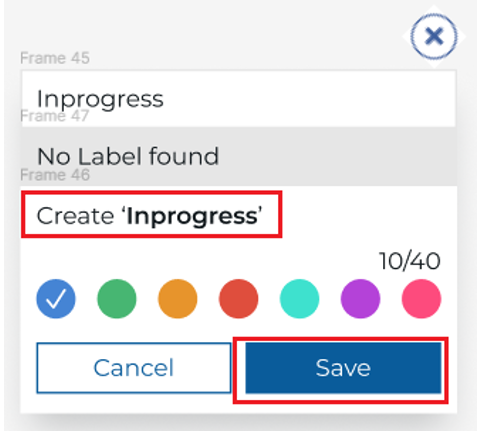The width and height of the screenshot is (478, 432).
Task: Cancel creating the new label
Action: pos(134,368)
